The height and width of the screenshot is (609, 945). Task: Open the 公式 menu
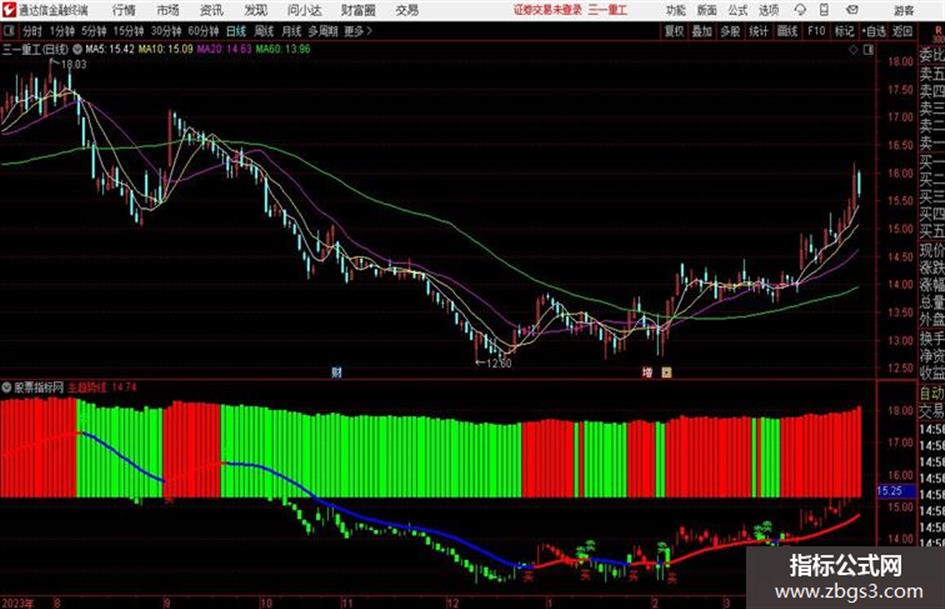(738, 10)
